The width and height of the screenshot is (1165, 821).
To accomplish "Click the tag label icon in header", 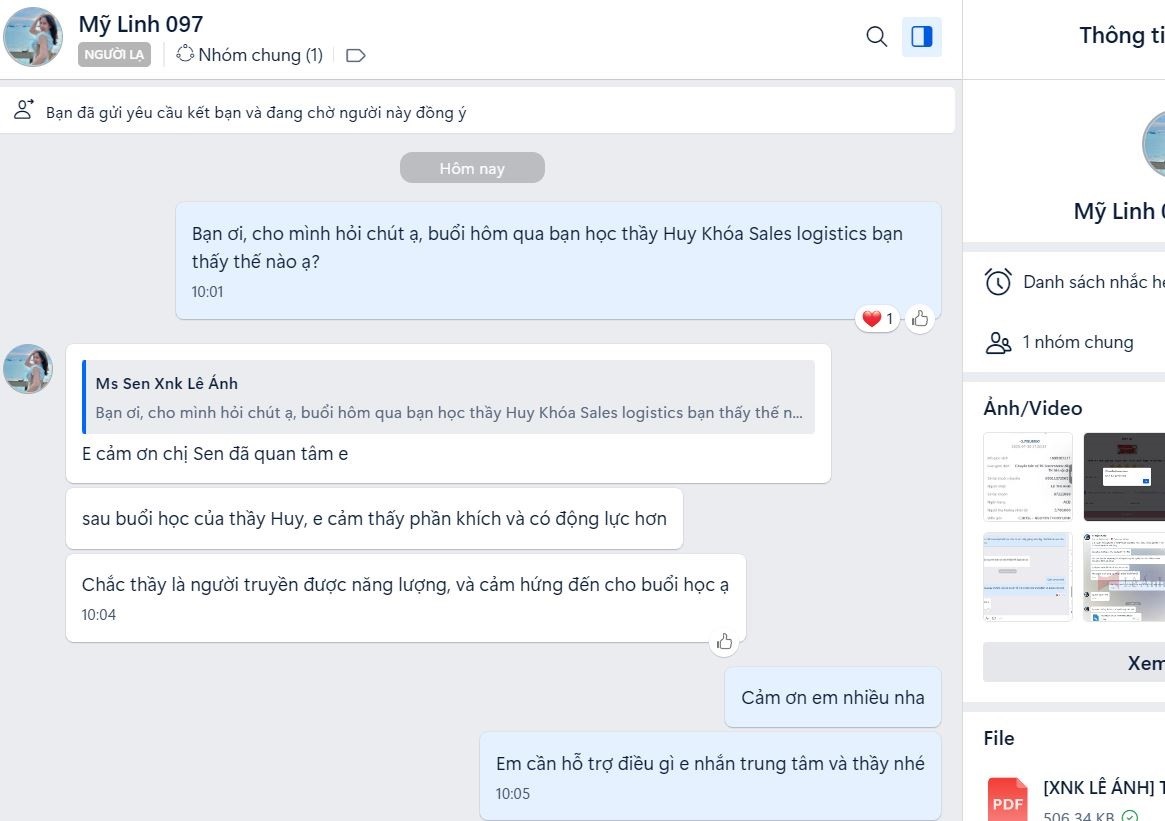I will click(355, 56).
